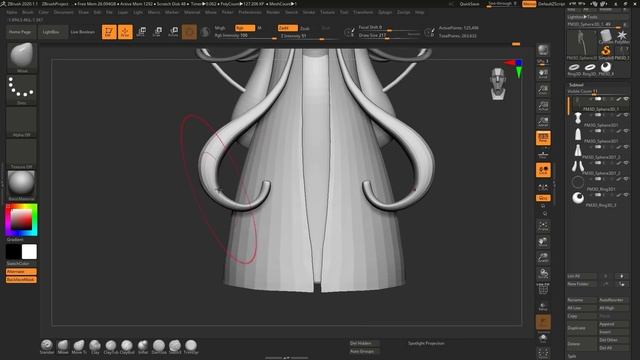Open the Brush menu
Viewport: 640px width, 360px height.
pyautogui.click(x=28, y=12)
